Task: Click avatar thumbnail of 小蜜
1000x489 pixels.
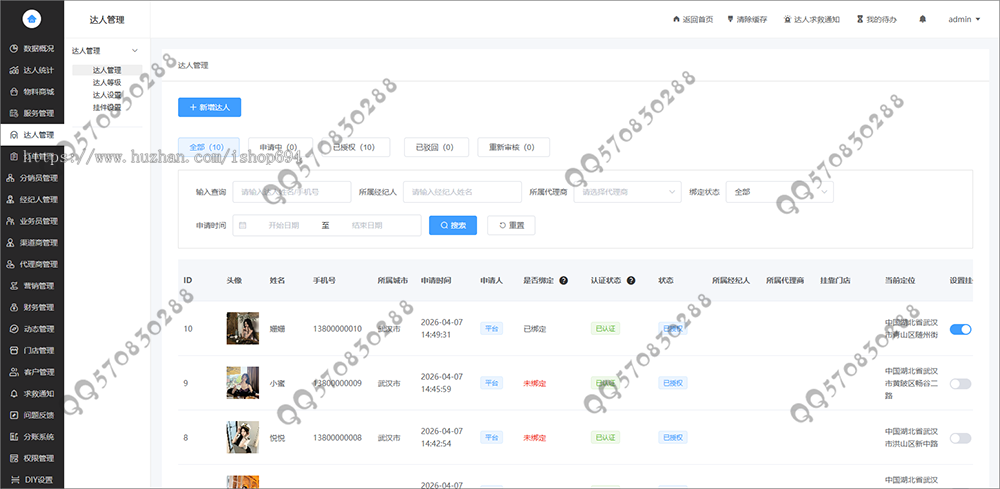Action: pyautogui.click(x=243, y=383)
